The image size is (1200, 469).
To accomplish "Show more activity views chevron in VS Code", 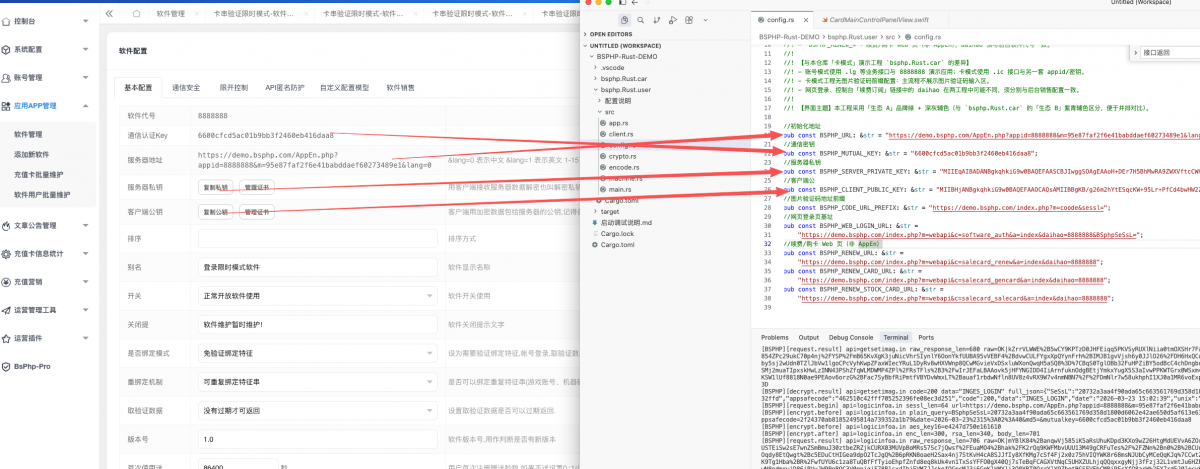I will [708, 19].
